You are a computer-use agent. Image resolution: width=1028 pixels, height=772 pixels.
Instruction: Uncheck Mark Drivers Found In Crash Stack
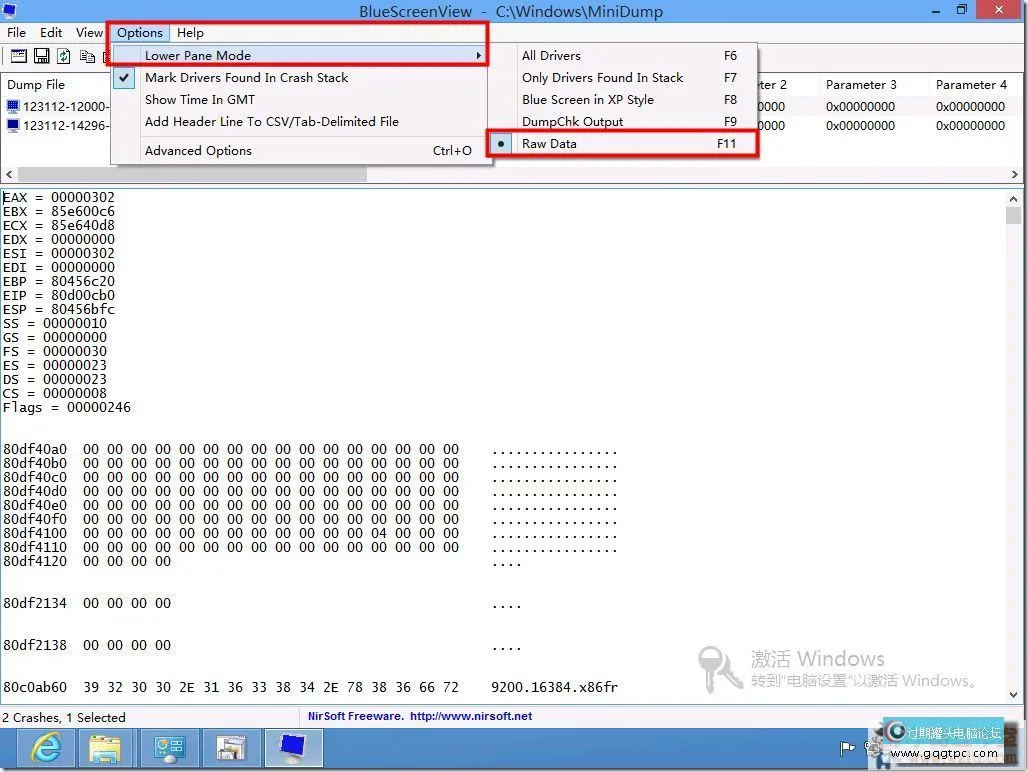(246, 77)
